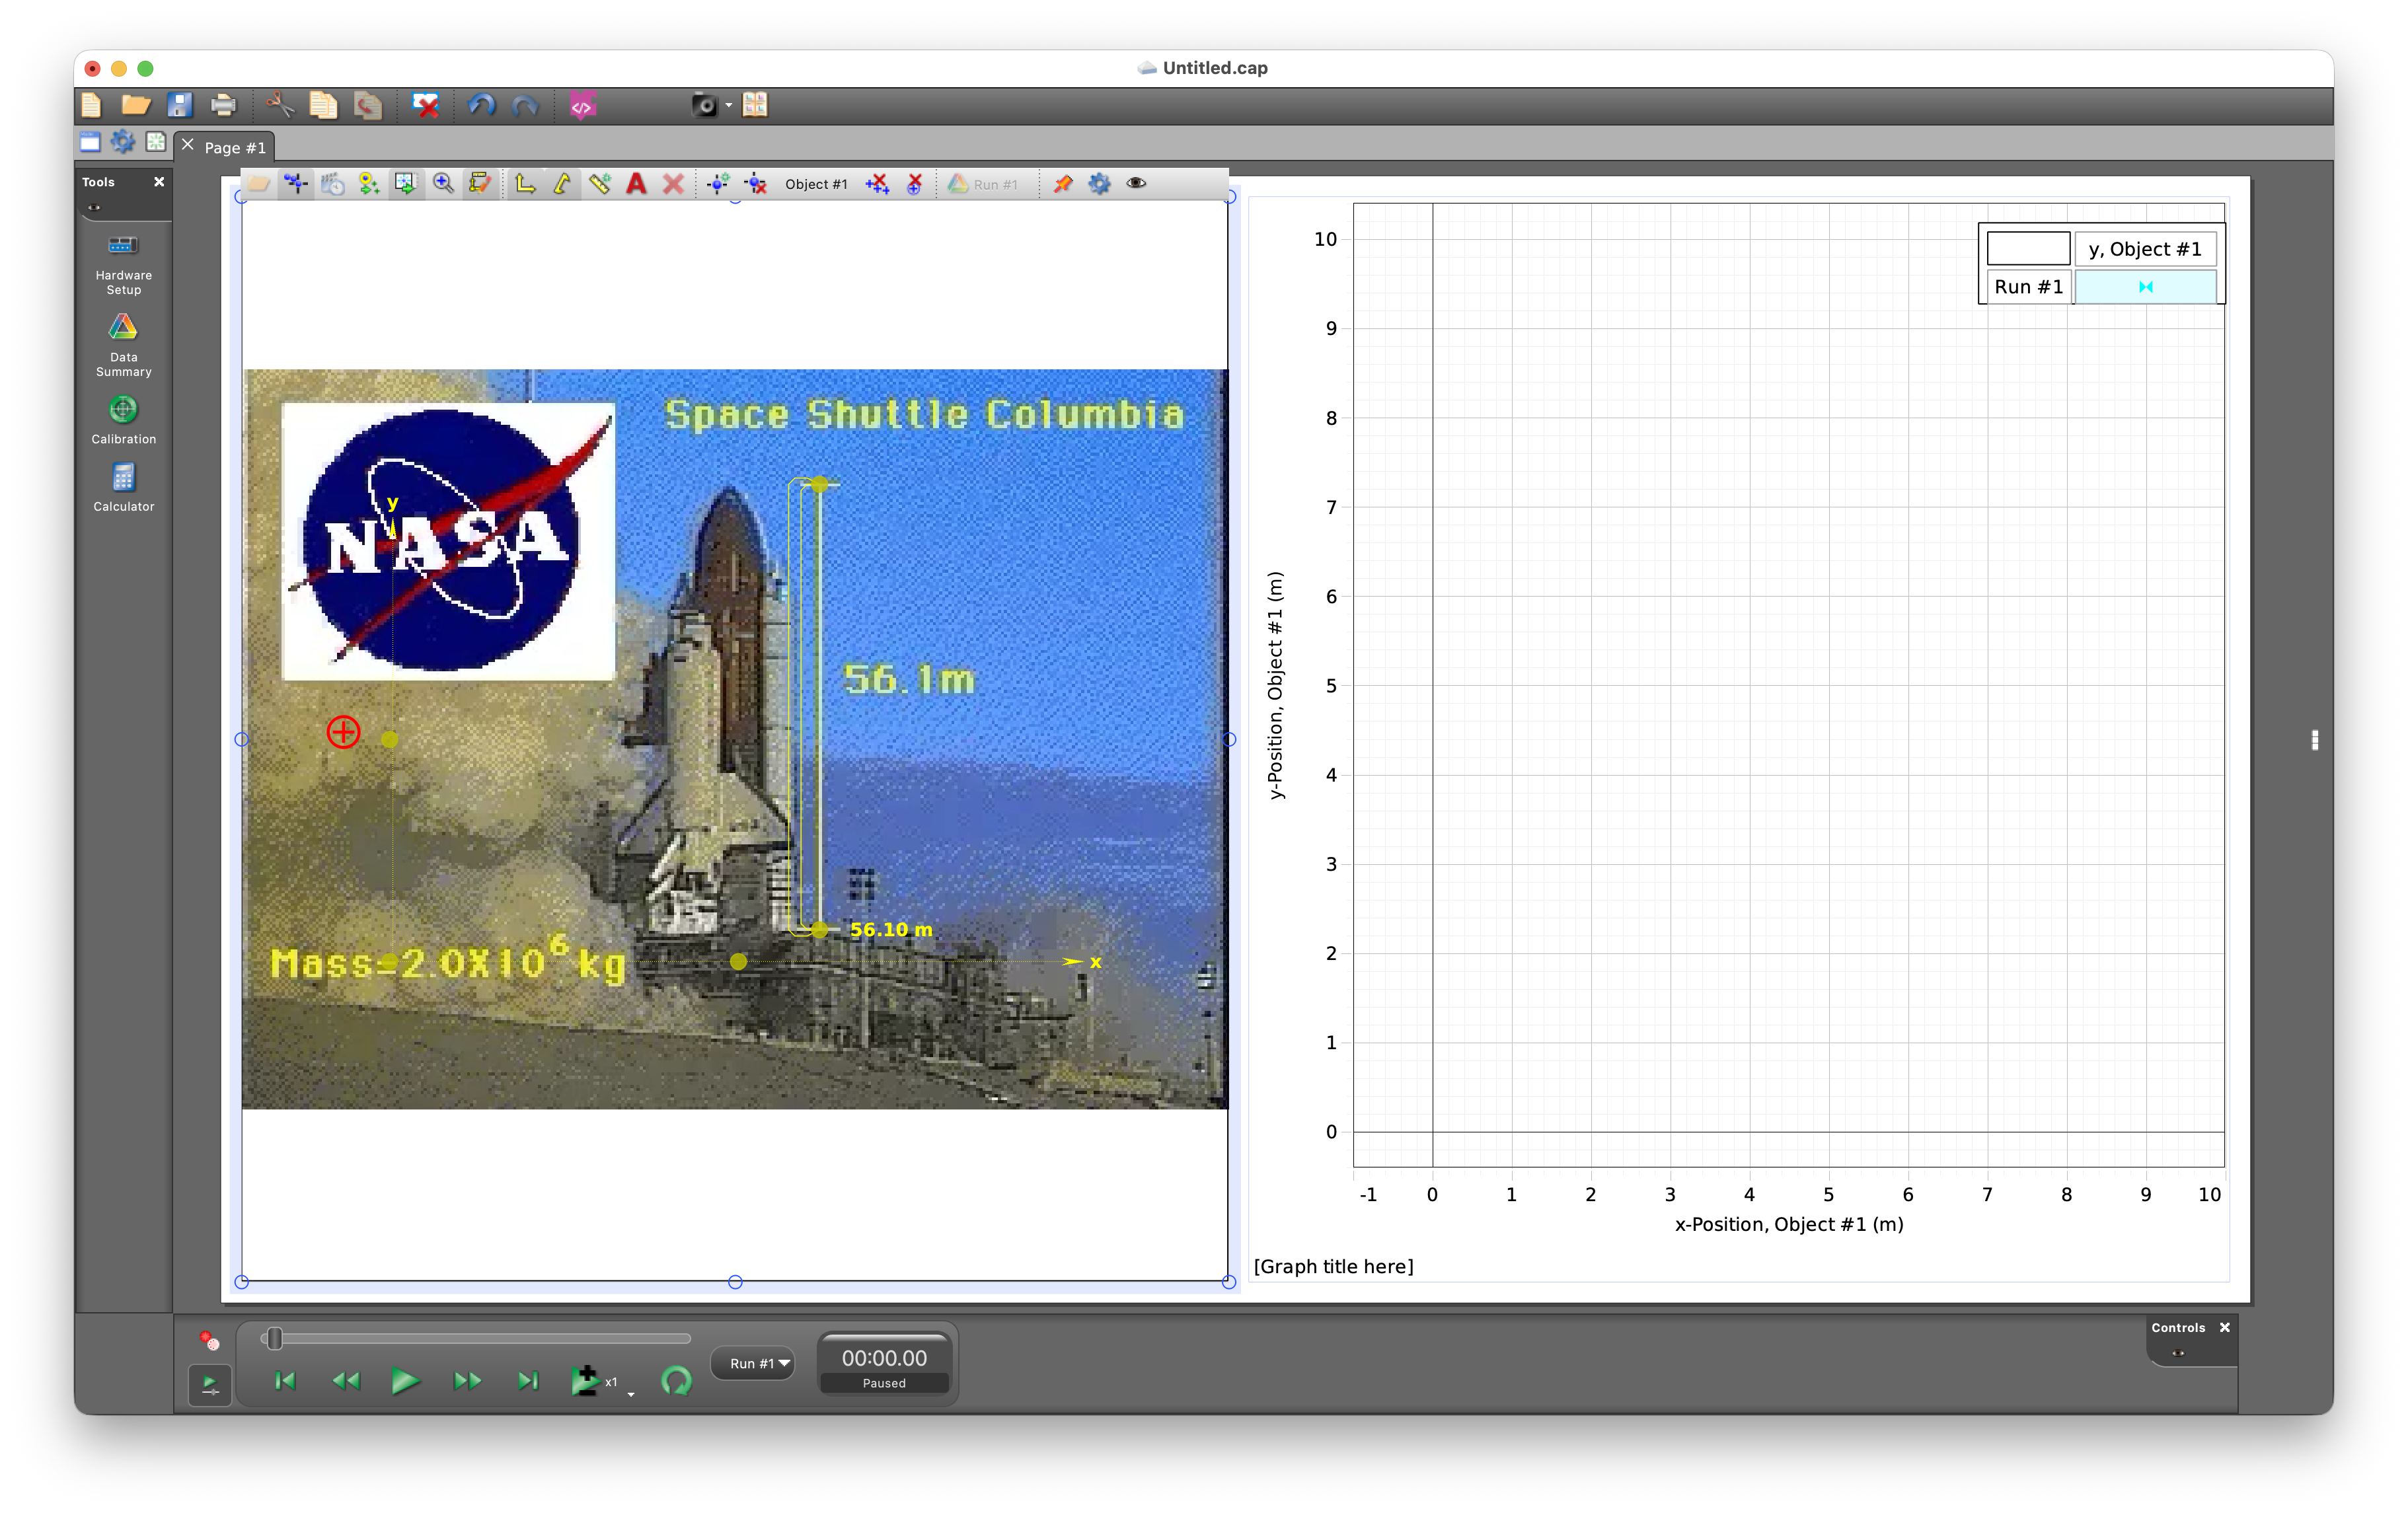Open page settings gear beside the tabs

pos(123,142)
